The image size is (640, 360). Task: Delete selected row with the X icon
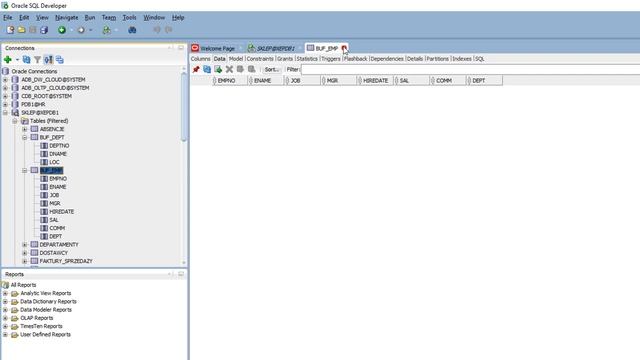229,69
